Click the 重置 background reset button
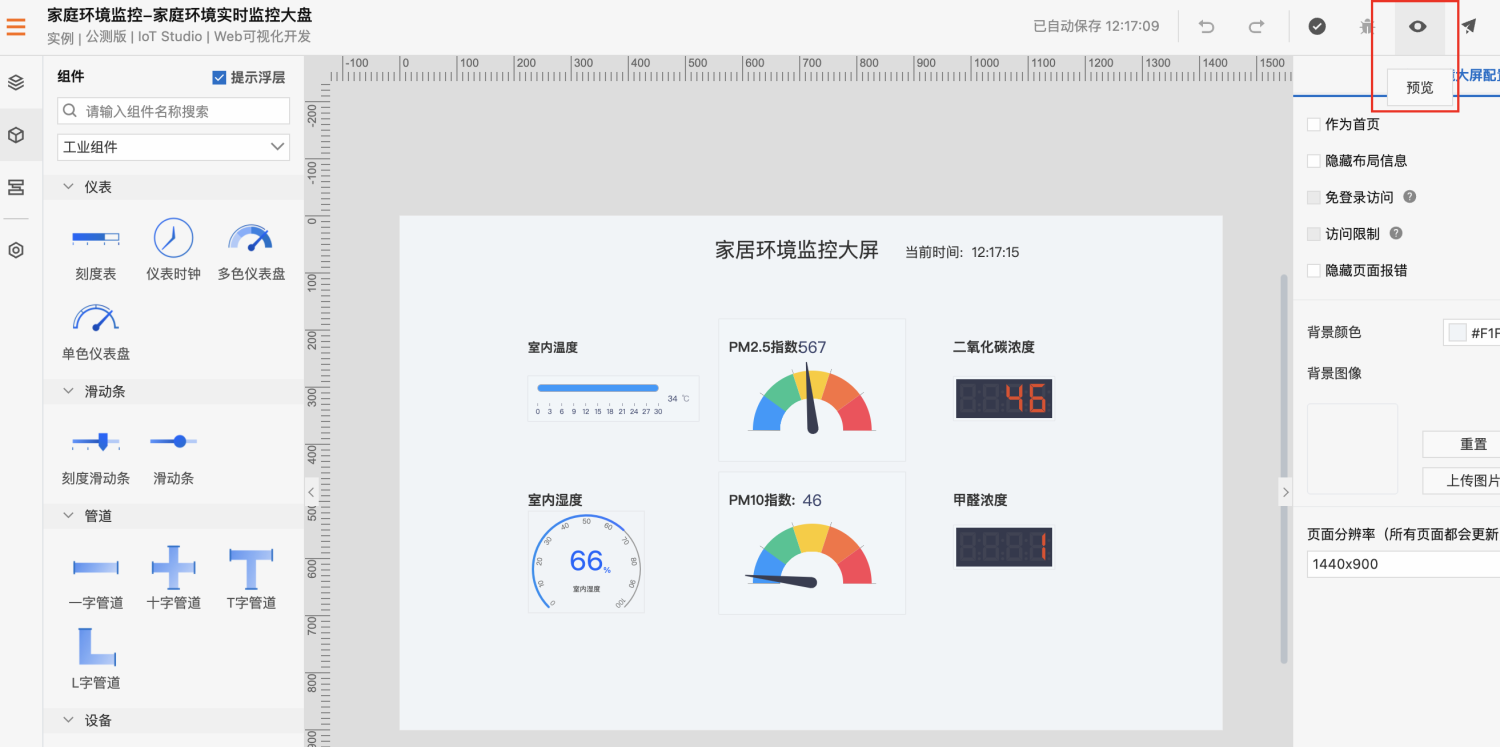The image size is (1500, 747). (x=1462, y=444)
